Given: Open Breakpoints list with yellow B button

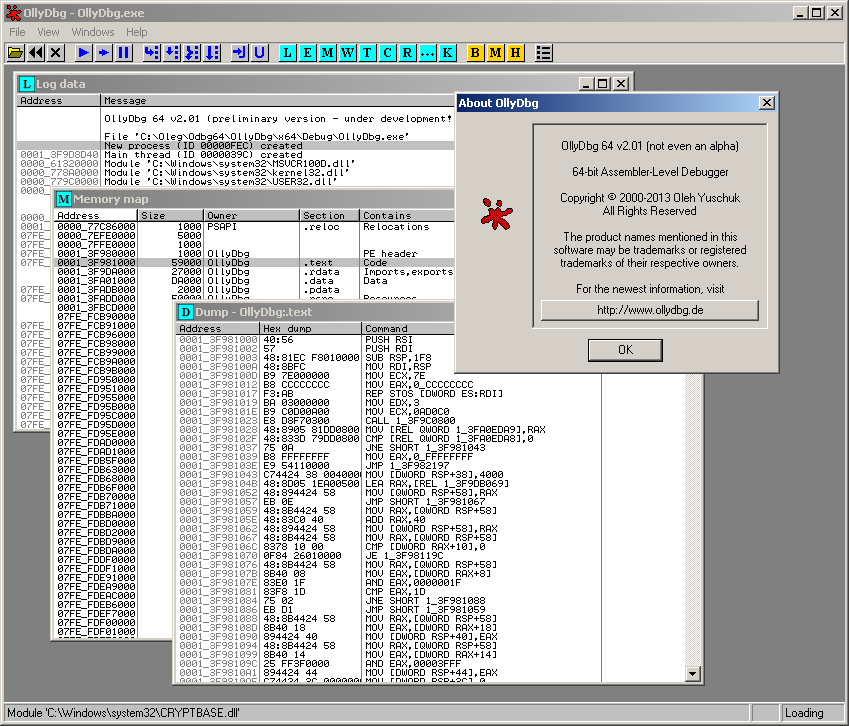Looking at the screenshot, I should coord(475,52).
